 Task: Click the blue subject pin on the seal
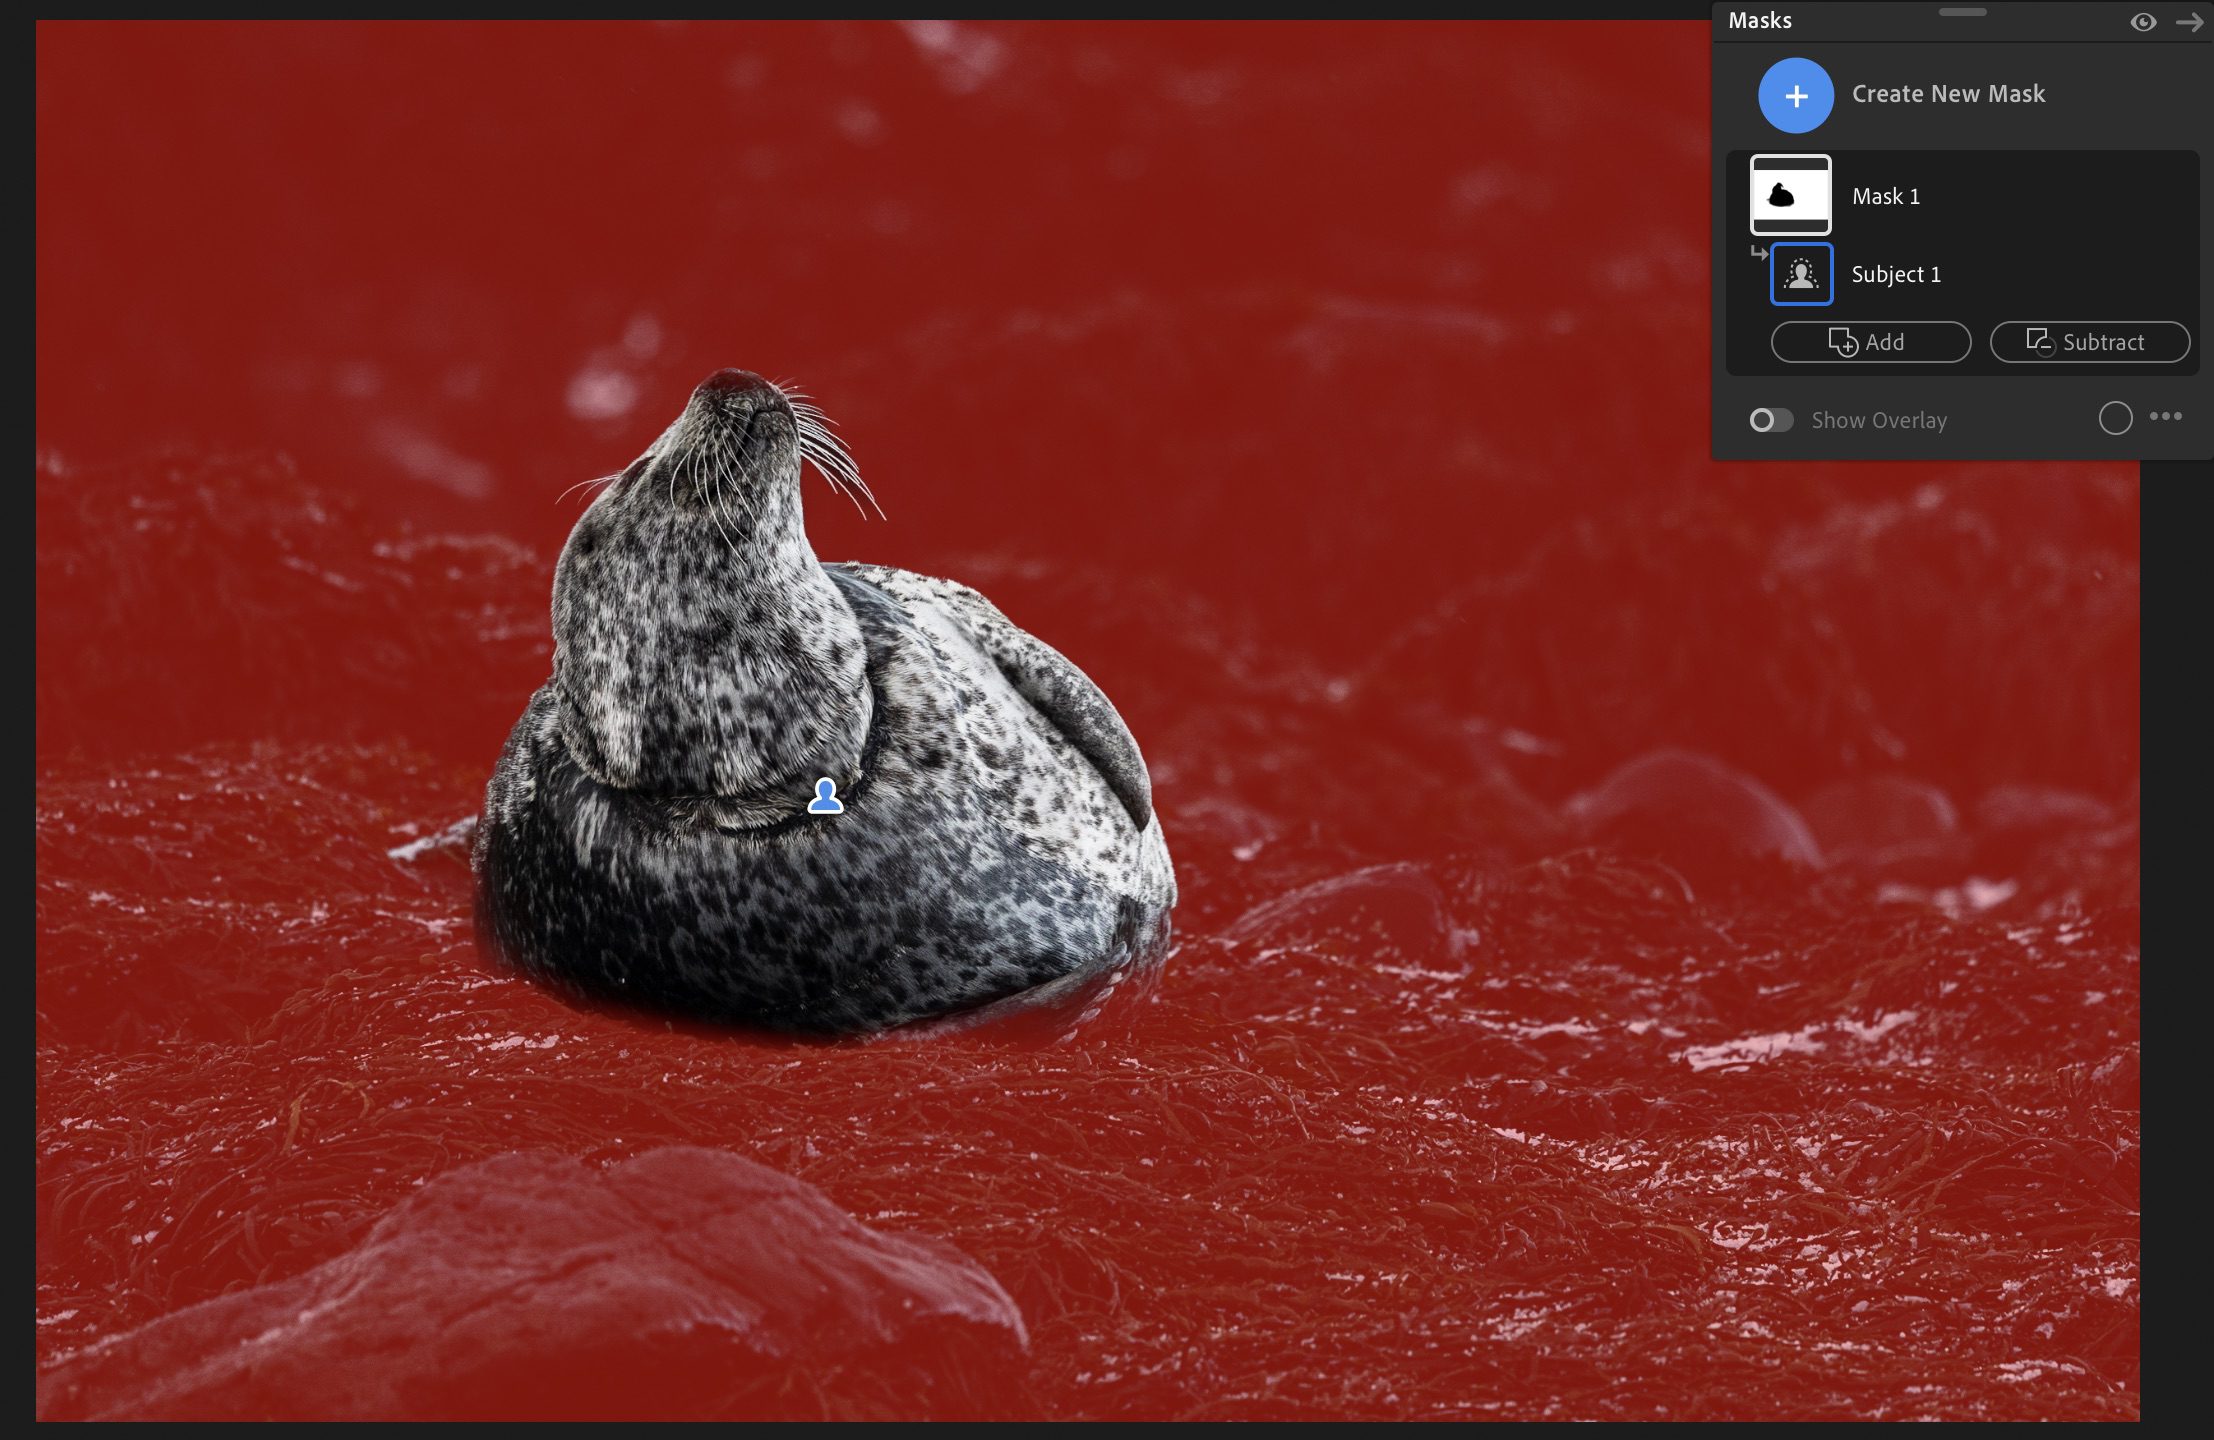[x=825, y=796]
